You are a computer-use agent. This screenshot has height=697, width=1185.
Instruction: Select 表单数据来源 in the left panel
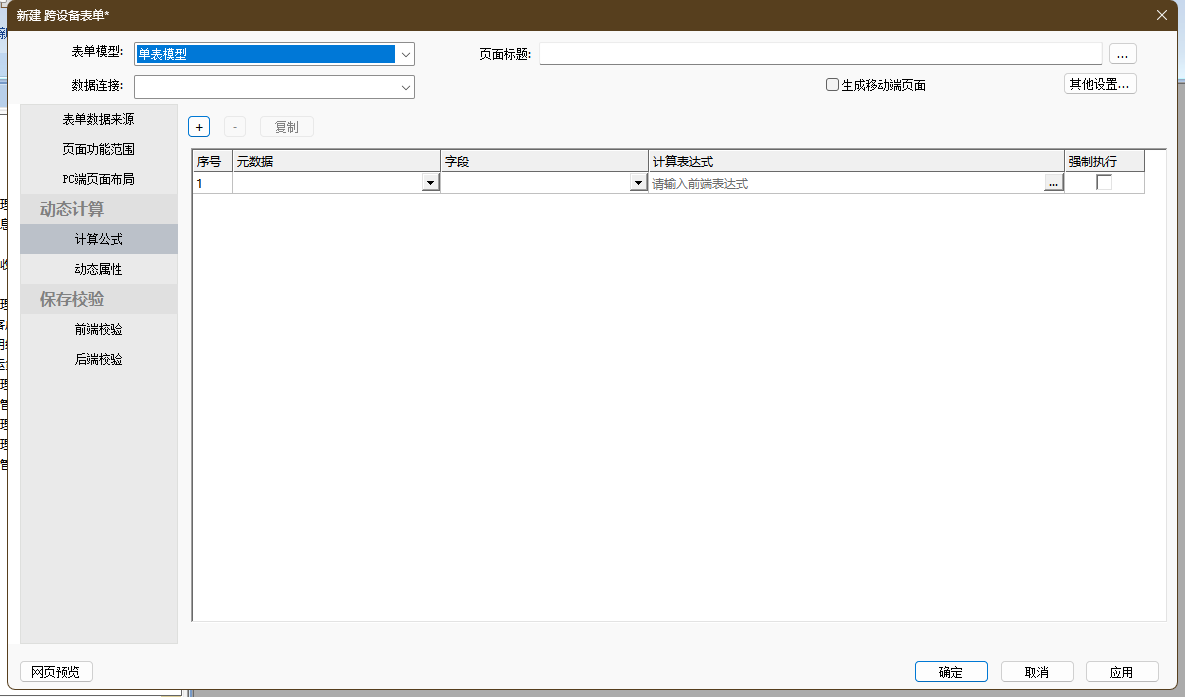98,119
